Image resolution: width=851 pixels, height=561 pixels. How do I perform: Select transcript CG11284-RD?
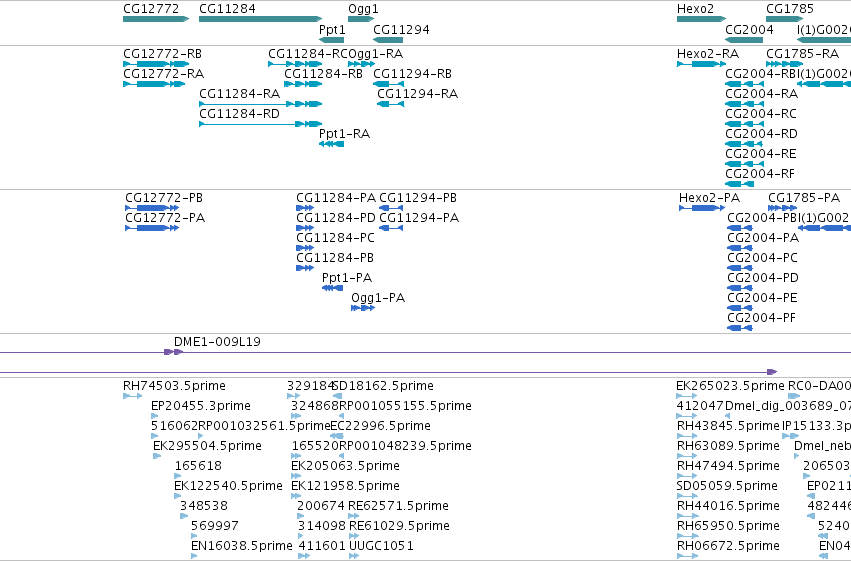(x=261, y=124)
